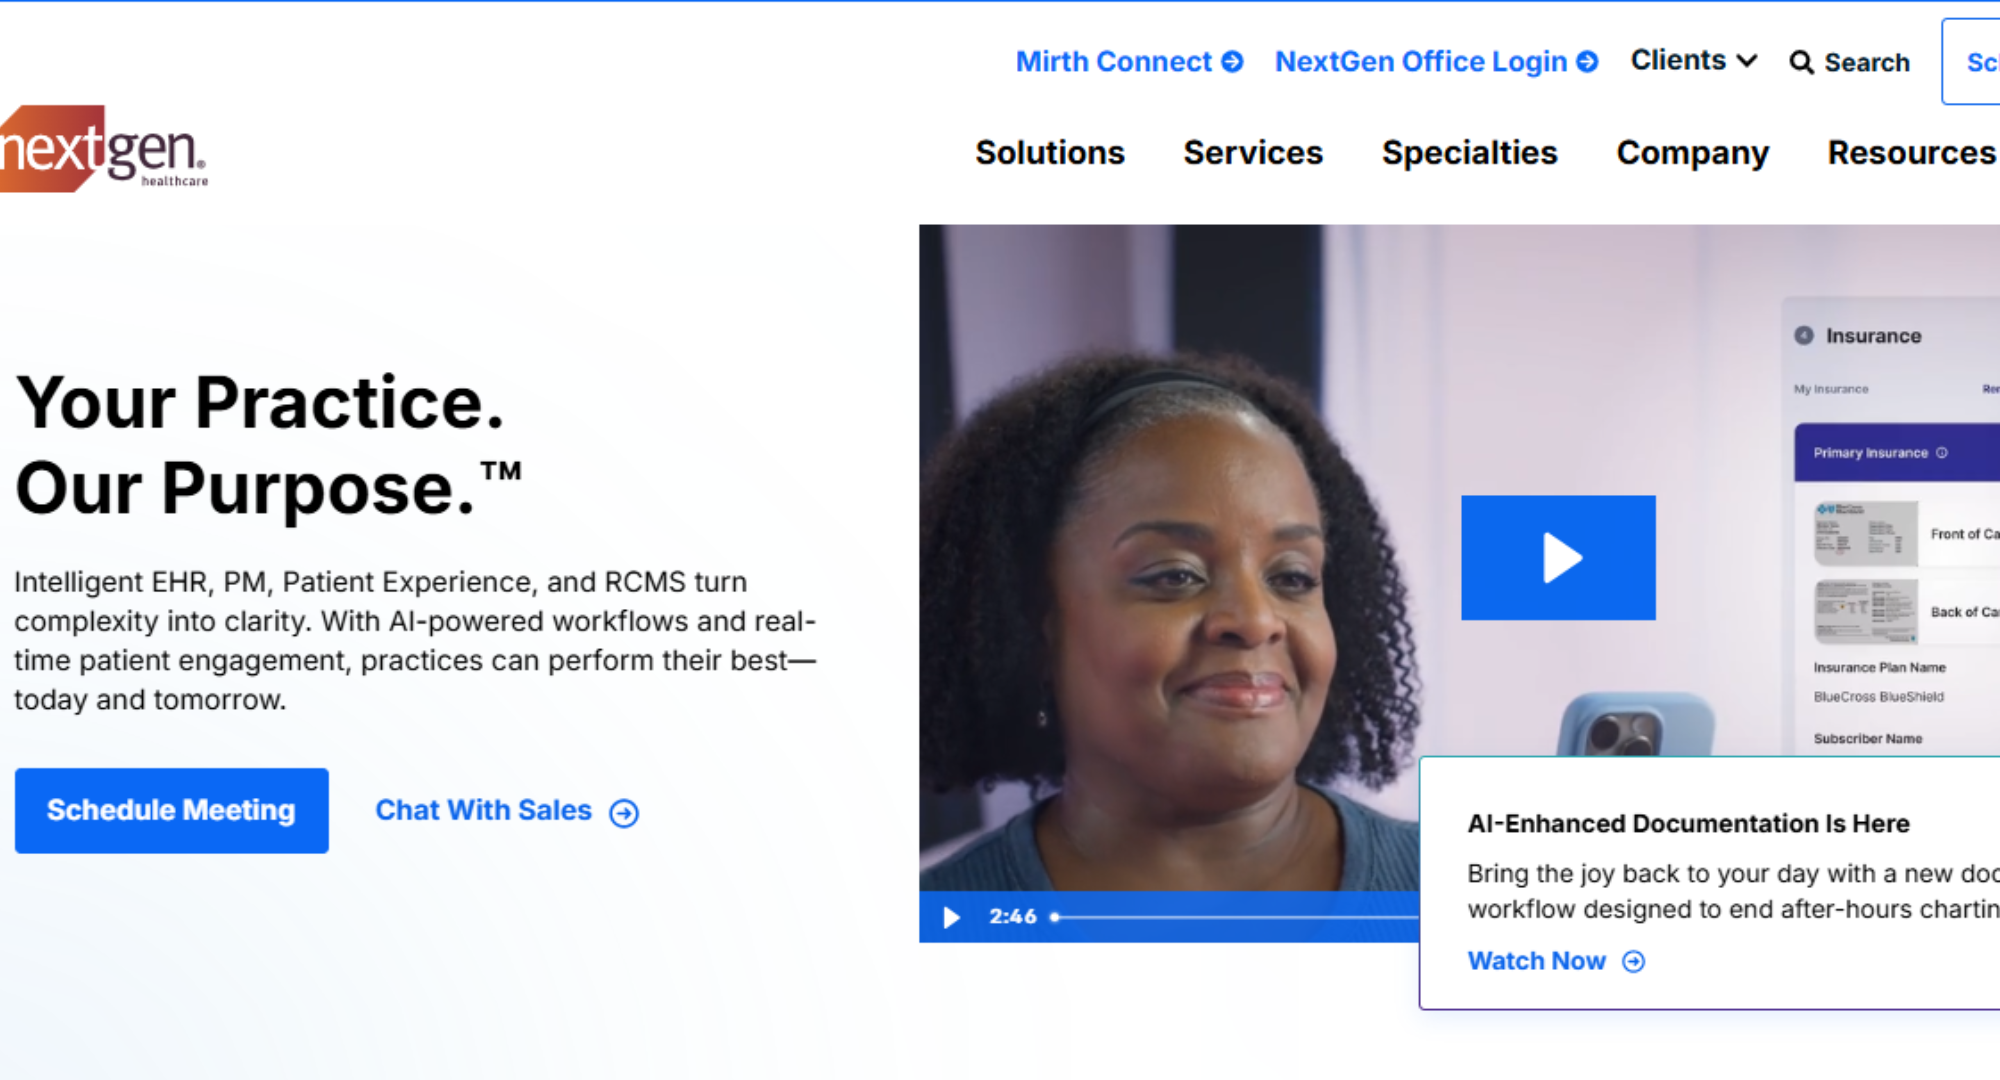The image size is (2000, 1080).
Task: Follow the Watch Now link
Action: 1537,961
